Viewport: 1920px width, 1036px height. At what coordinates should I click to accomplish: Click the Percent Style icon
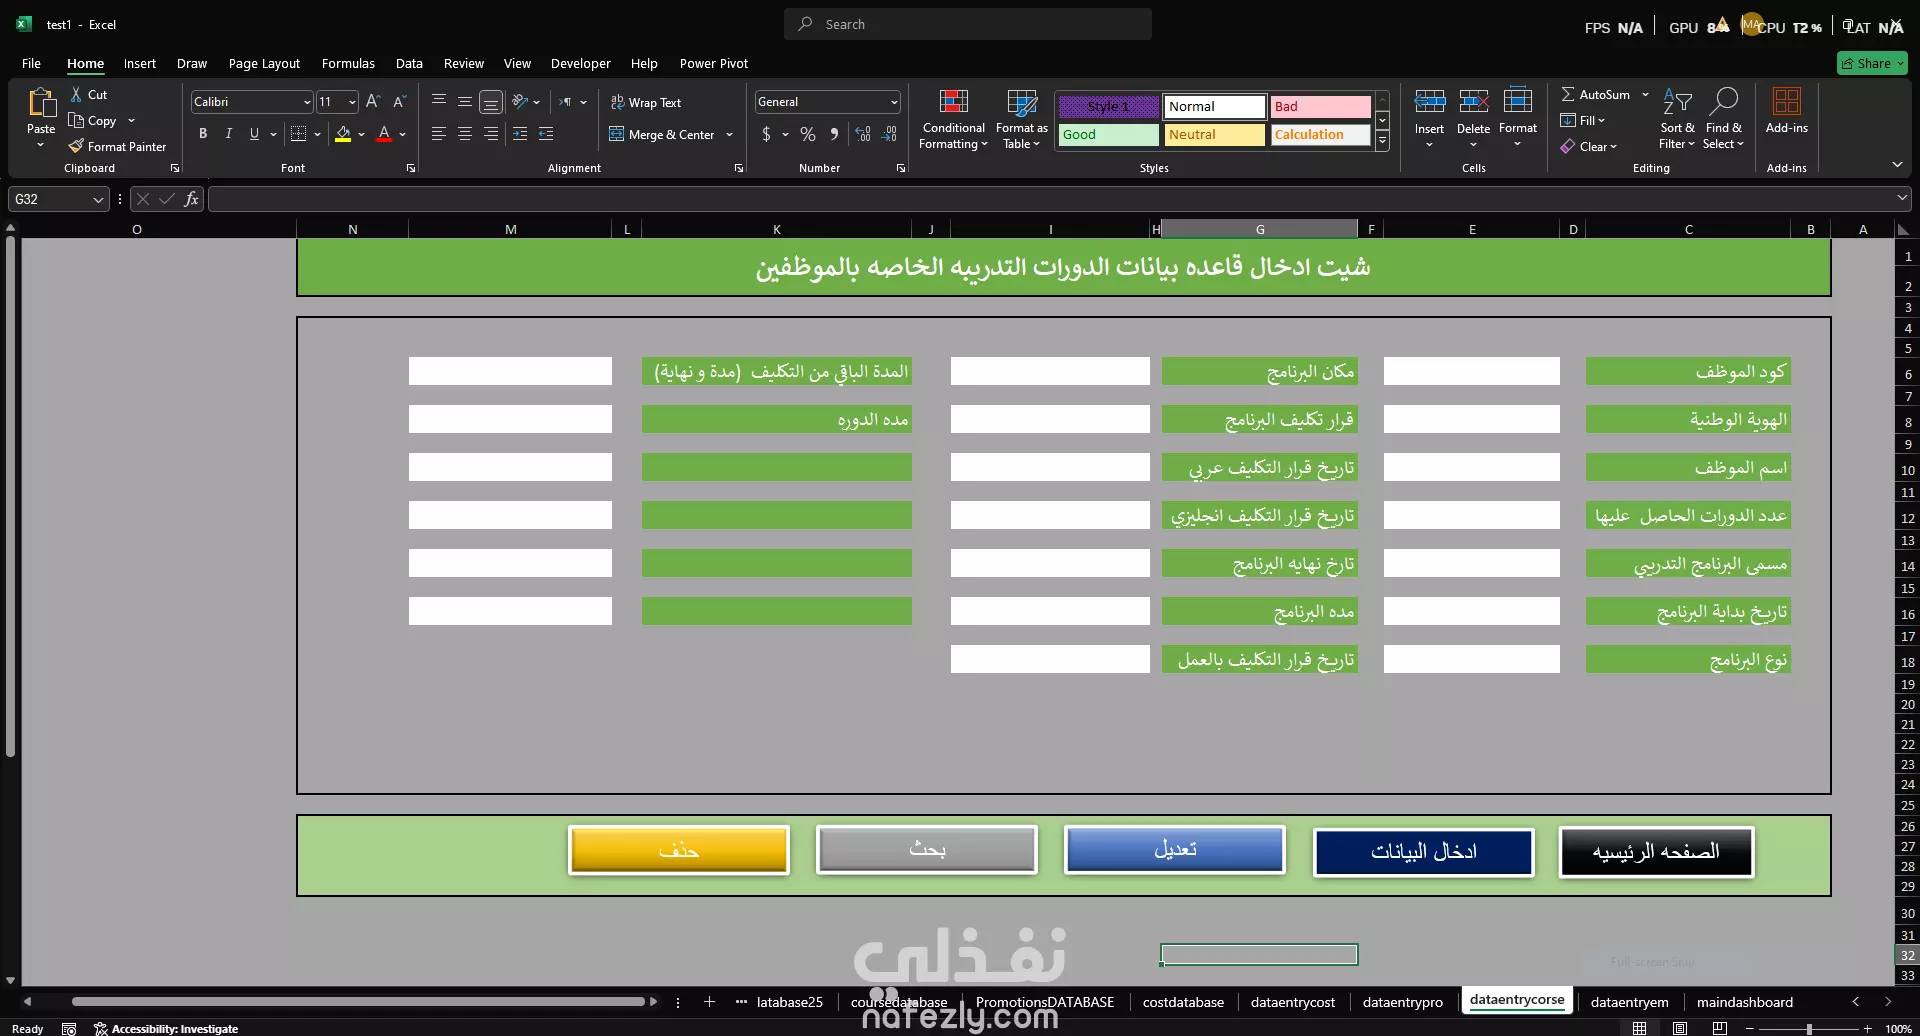(x=808, y=134)
